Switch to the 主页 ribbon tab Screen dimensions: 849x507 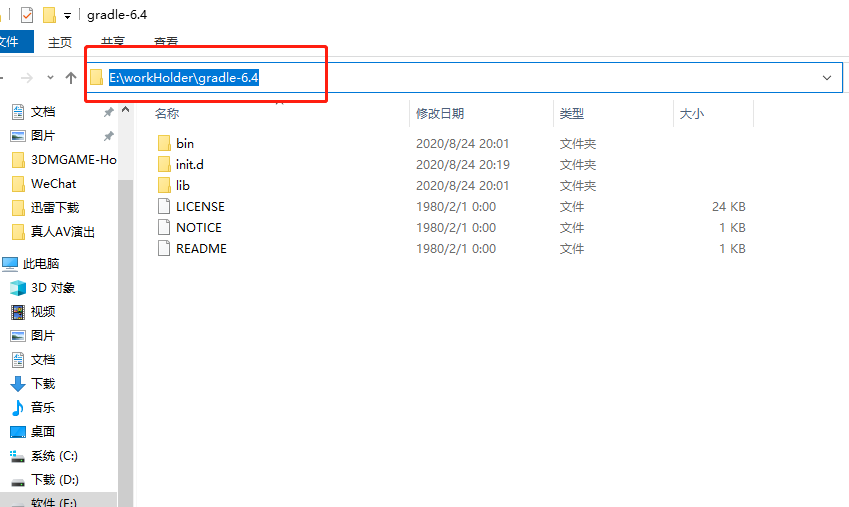(60, 42)
